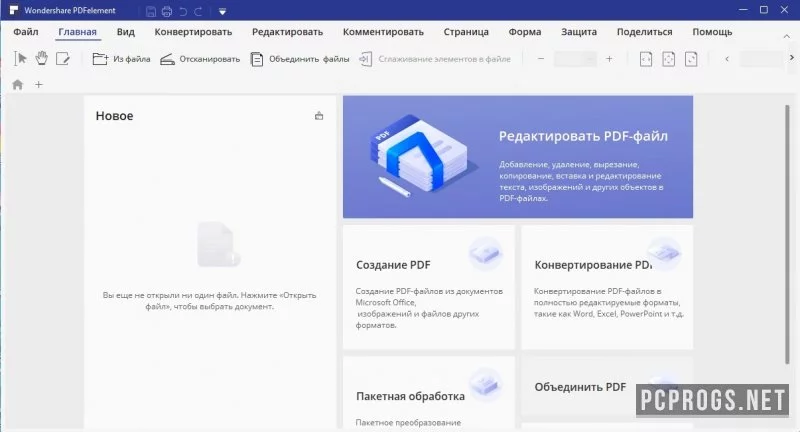Create PDF from file via "Из файла"

(x=121, y=59)
